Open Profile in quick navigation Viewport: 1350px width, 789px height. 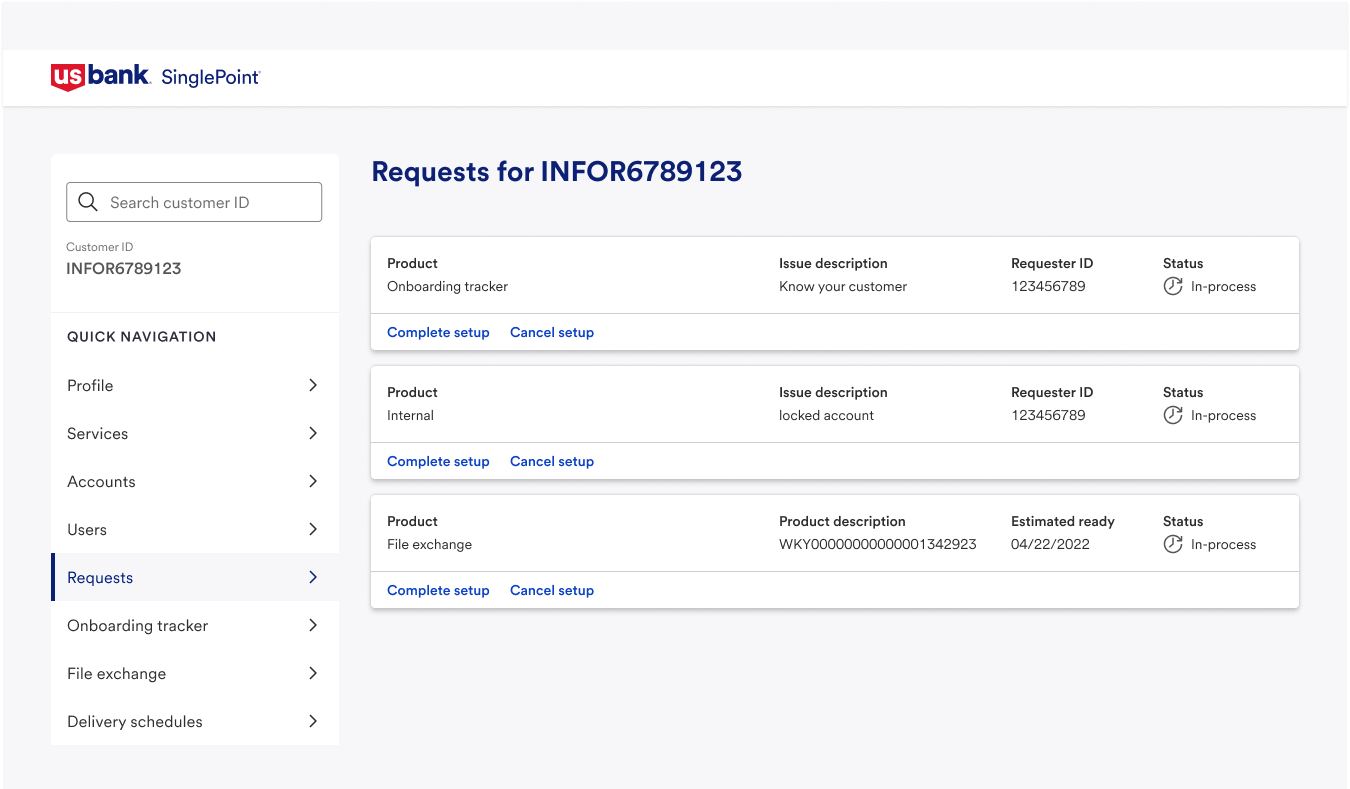coord(195,385)
